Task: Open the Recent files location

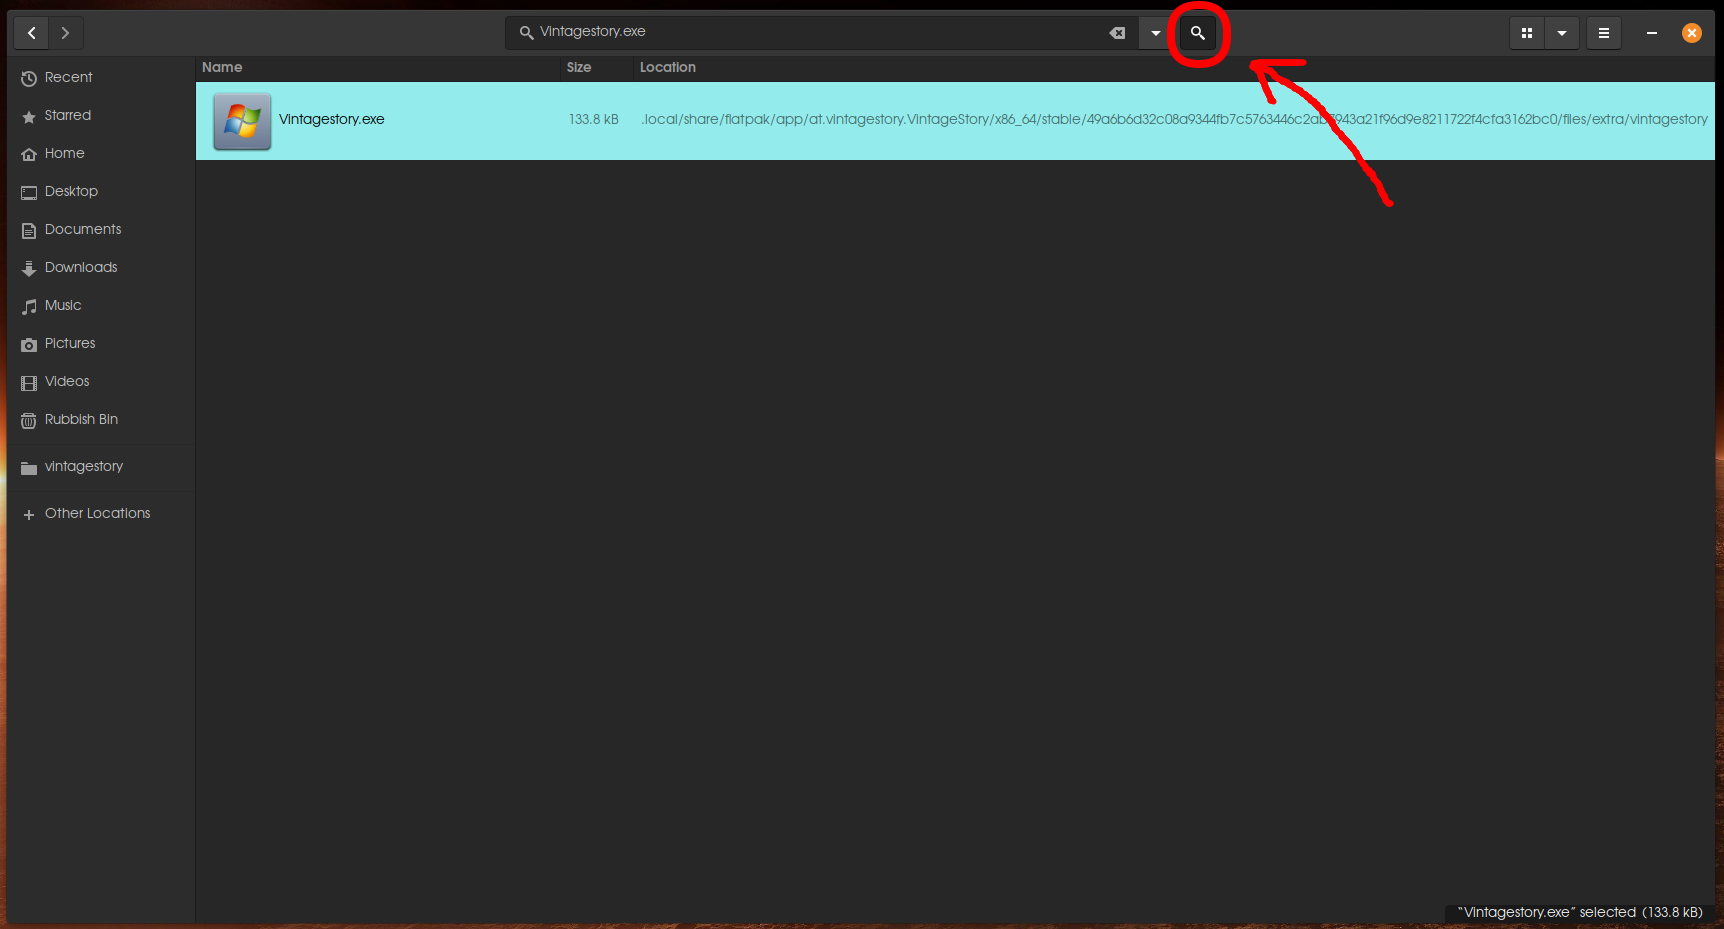Action: 68,78
